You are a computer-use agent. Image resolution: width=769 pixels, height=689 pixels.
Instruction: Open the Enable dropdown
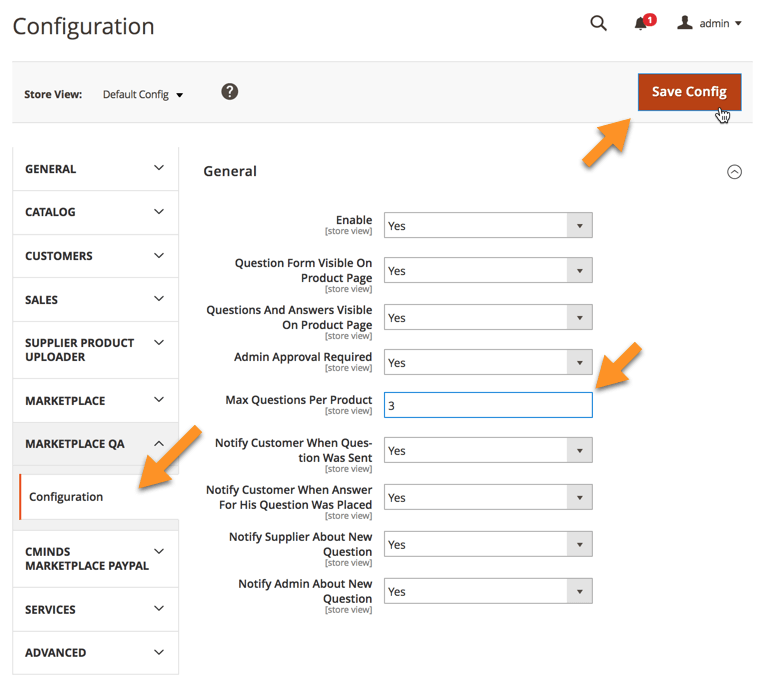click(x=488, y=226)
